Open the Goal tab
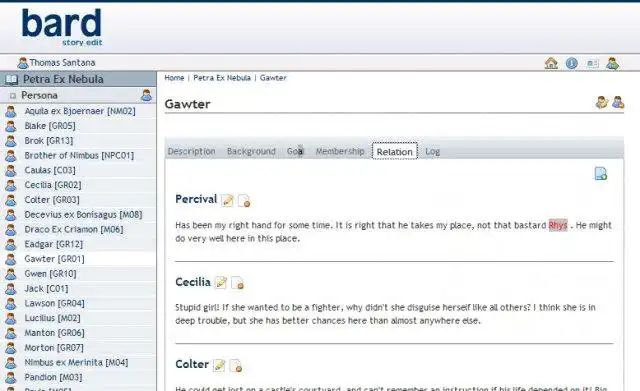Screen dimensions: 640x391 click(x=295, y=151)
